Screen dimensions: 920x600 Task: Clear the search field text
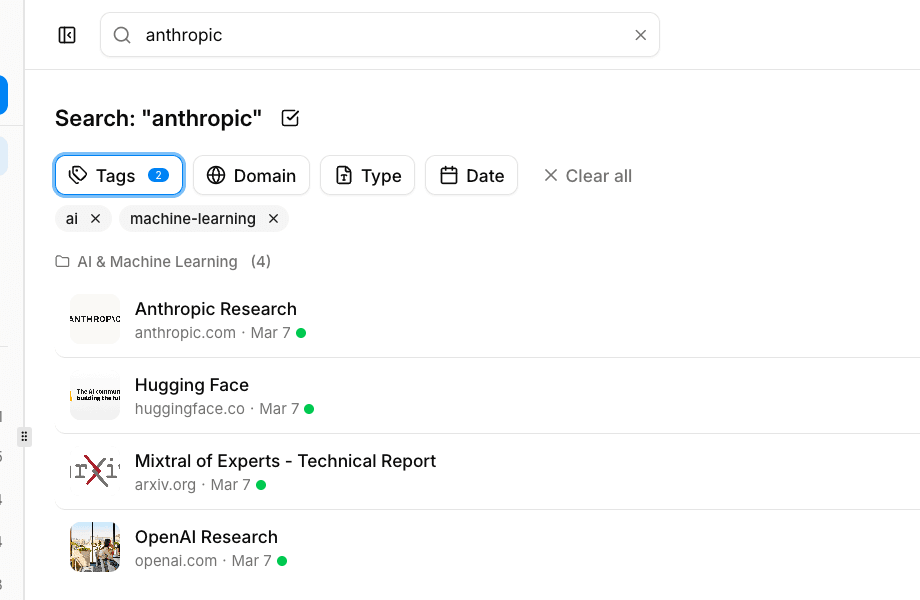tap(641, 35)
